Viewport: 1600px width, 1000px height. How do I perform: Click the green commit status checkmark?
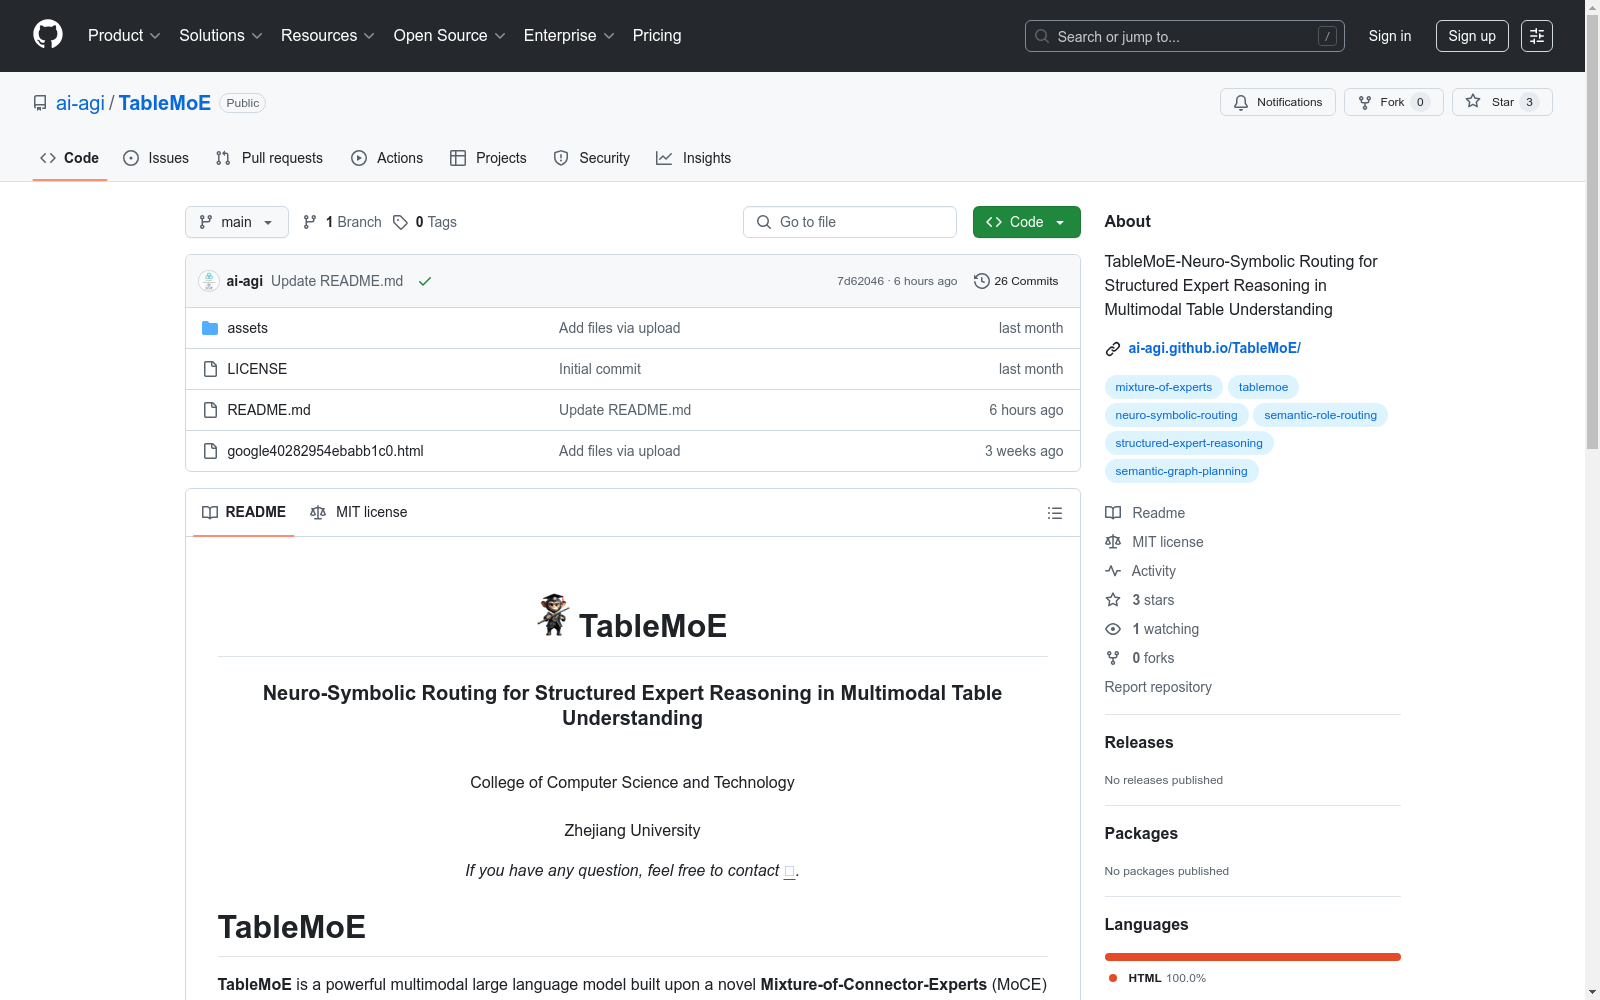(x=425, y=281)
